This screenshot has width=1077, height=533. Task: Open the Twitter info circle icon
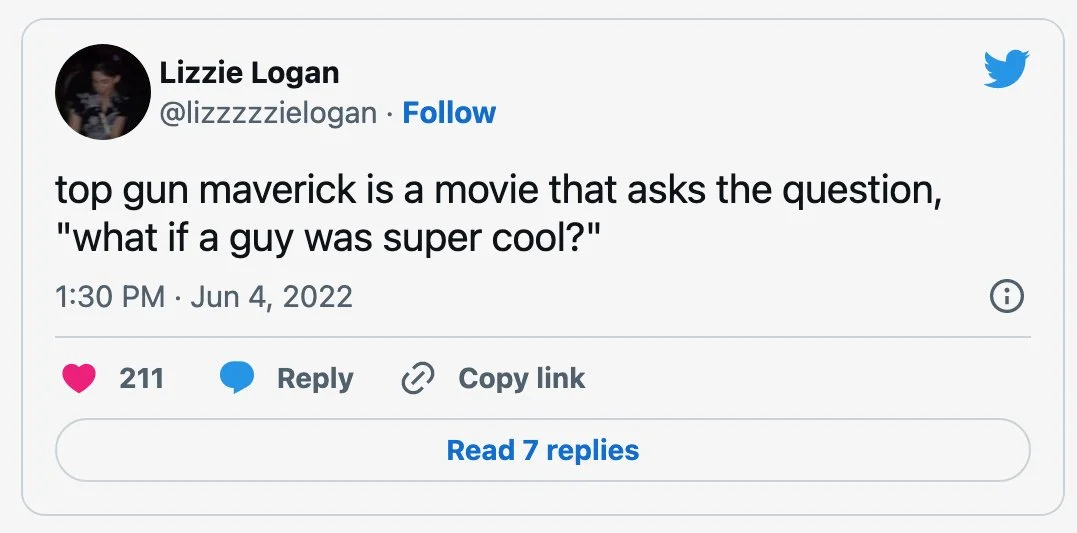(x=1006, y=297)
